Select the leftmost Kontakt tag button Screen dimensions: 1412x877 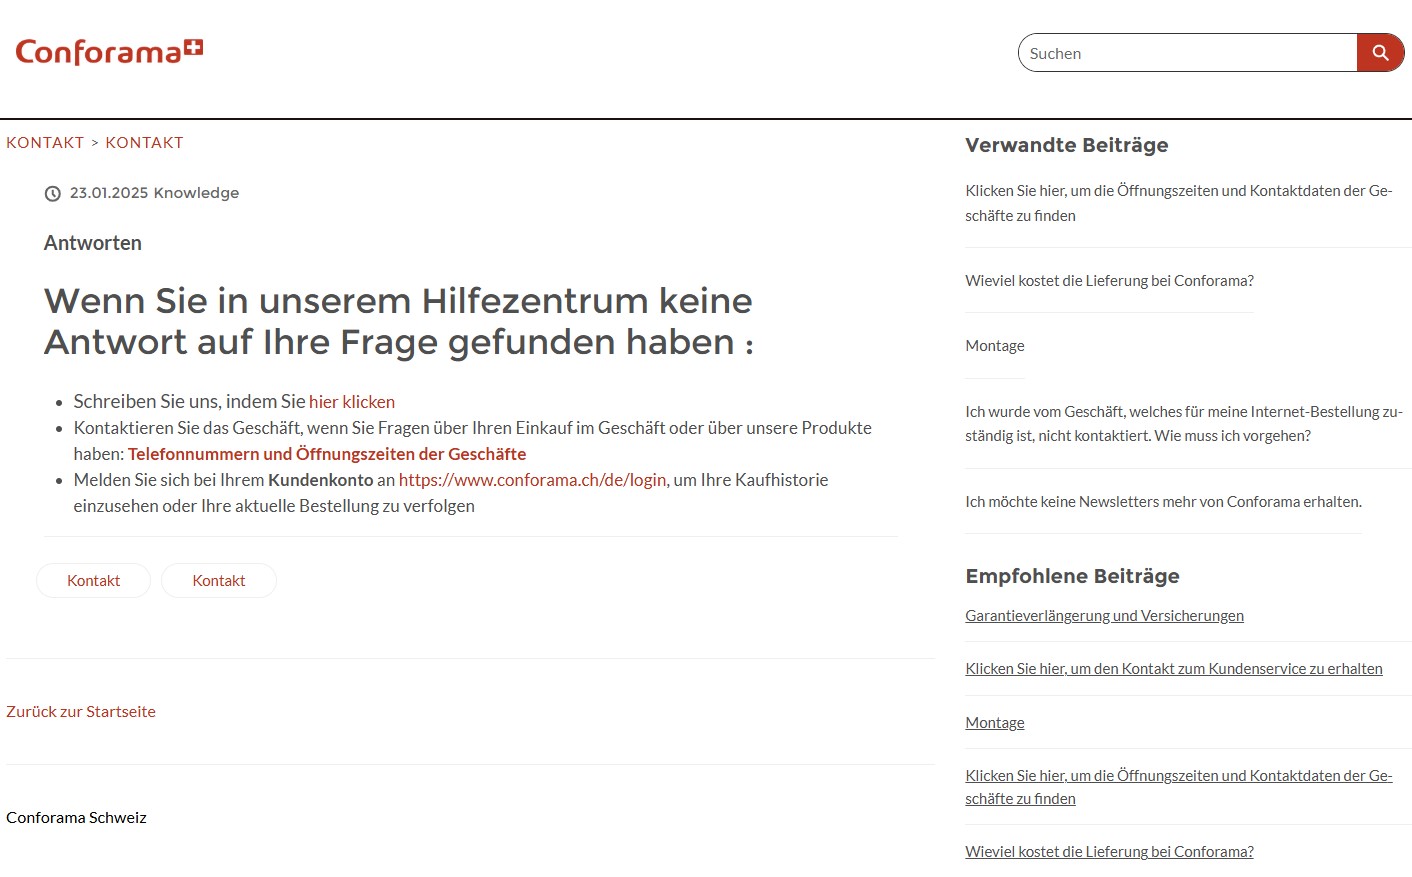click(93, 581)
